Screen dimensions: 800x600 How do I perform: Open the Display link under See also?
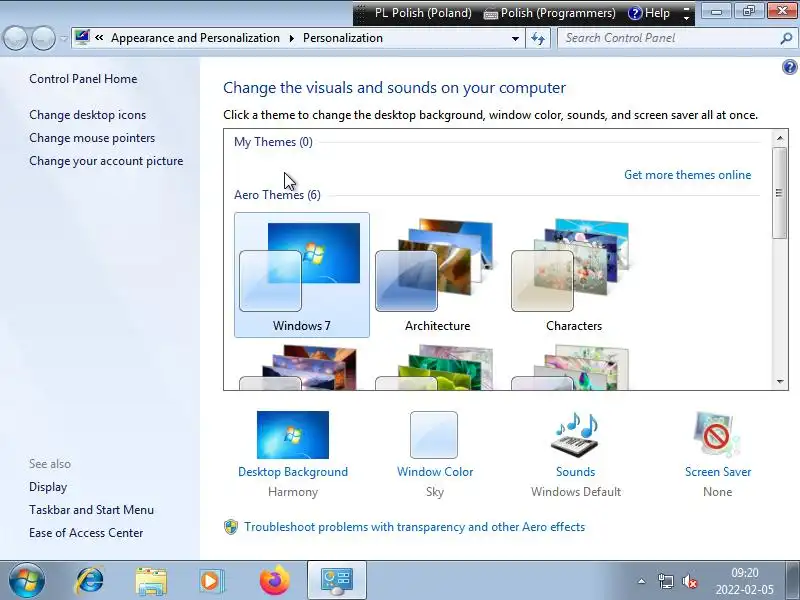[x=48, y=487]
